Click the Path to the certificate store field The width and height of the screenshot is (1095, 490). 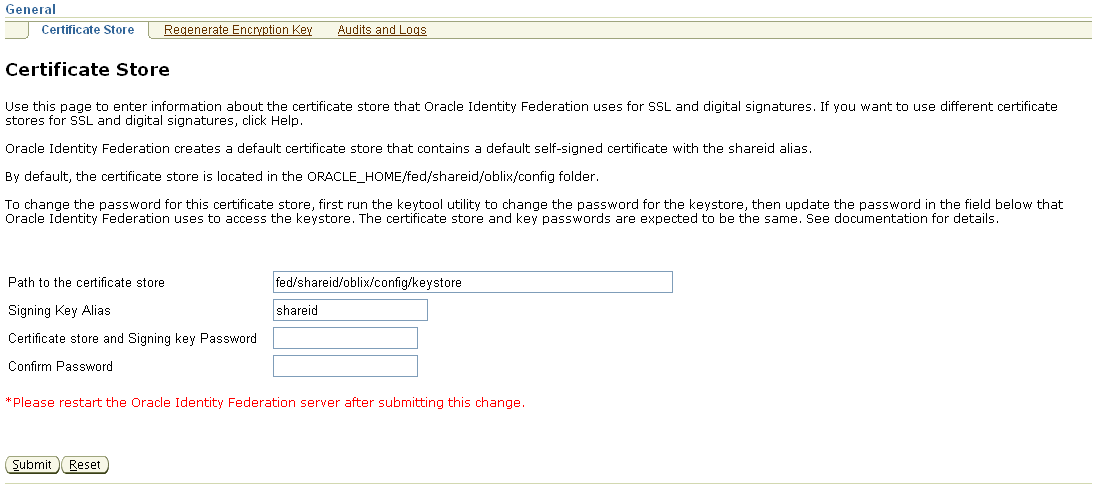click(473, 282)
